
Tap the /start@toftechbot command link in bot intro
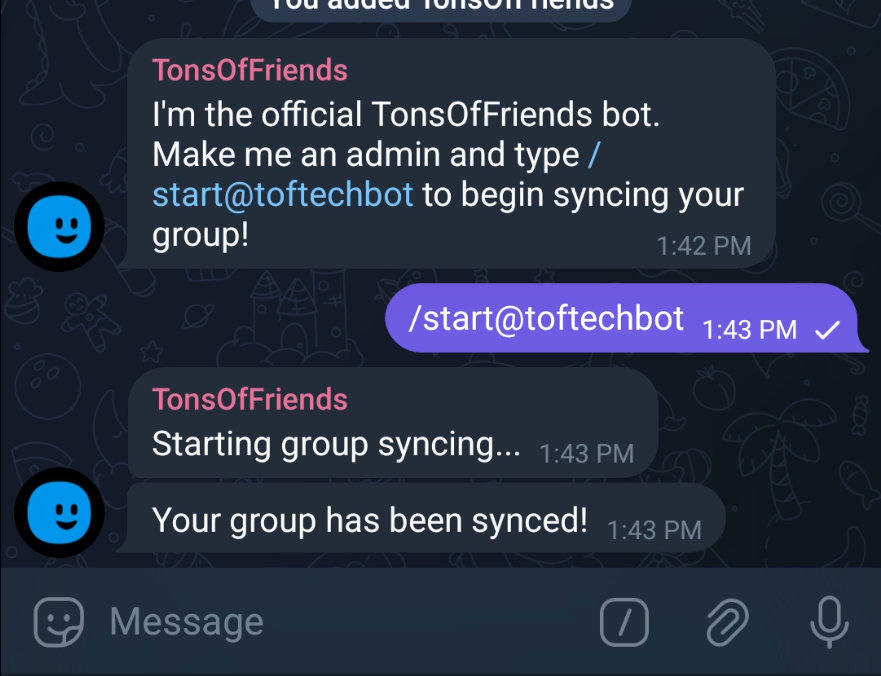[x=283, y=194]
